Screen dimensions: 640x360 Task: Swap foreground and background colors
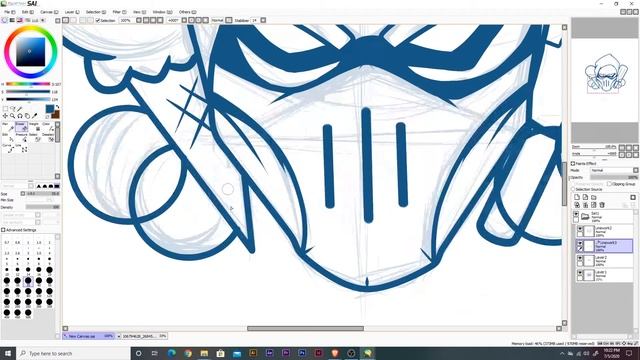click(57, 107)
